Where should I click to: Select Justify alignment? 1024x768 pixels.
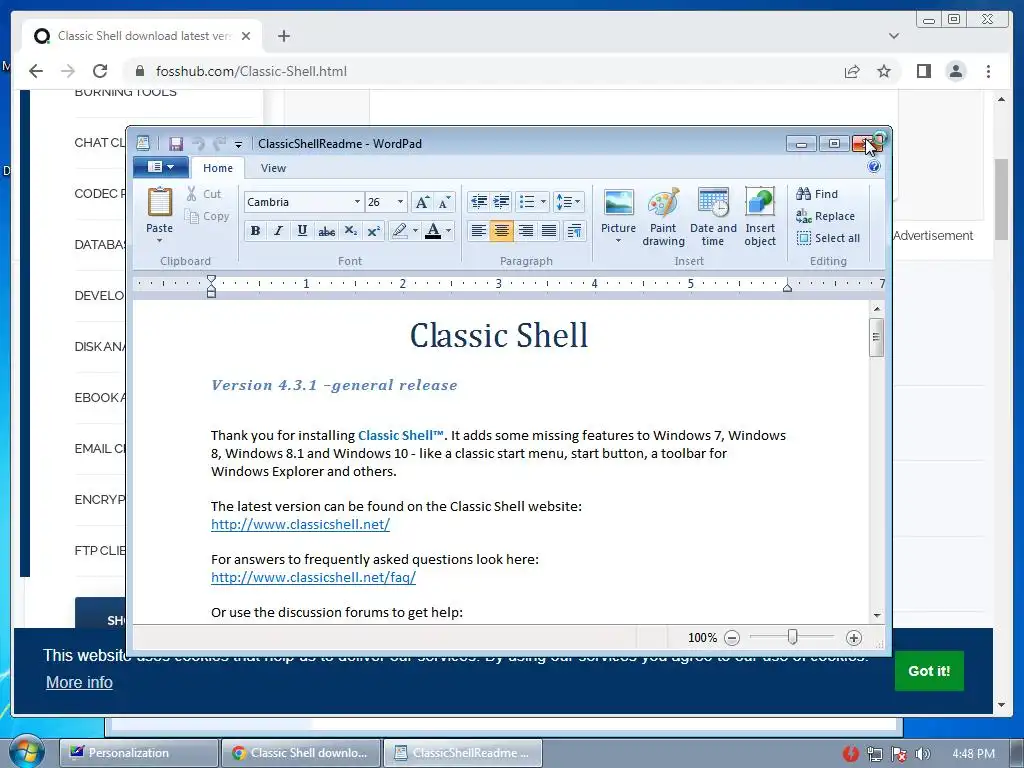click(549, 231)
